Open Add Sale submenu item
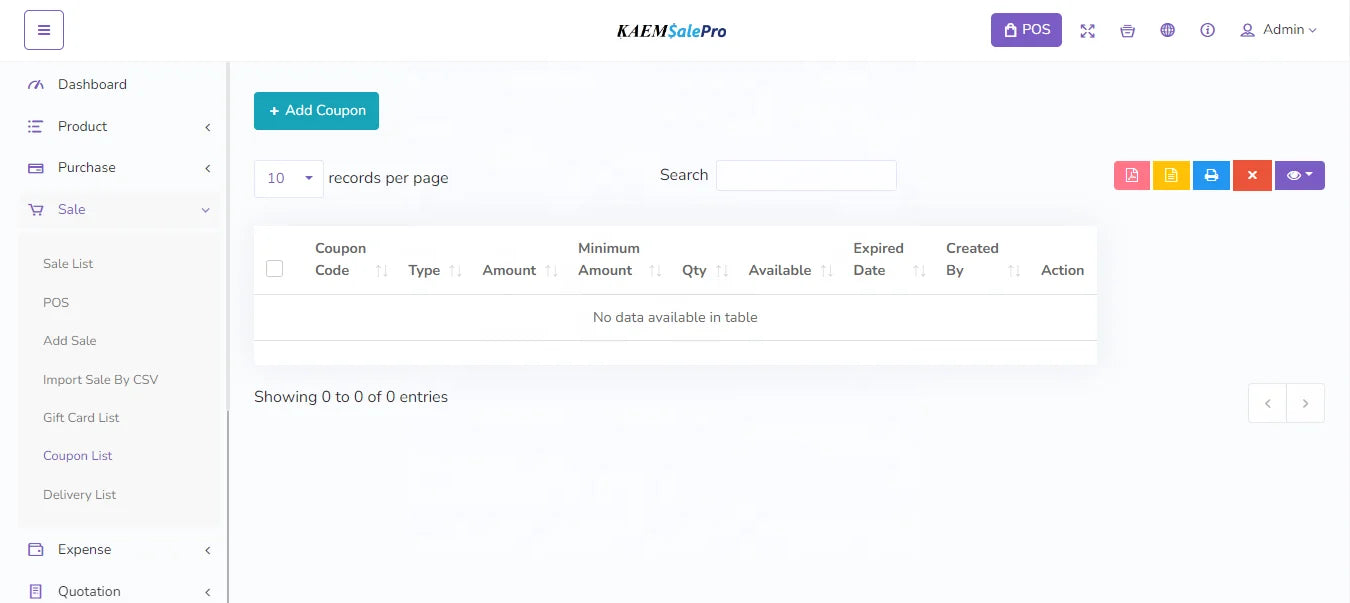Viewport: 1350px width, 603px height. point(70,341)
